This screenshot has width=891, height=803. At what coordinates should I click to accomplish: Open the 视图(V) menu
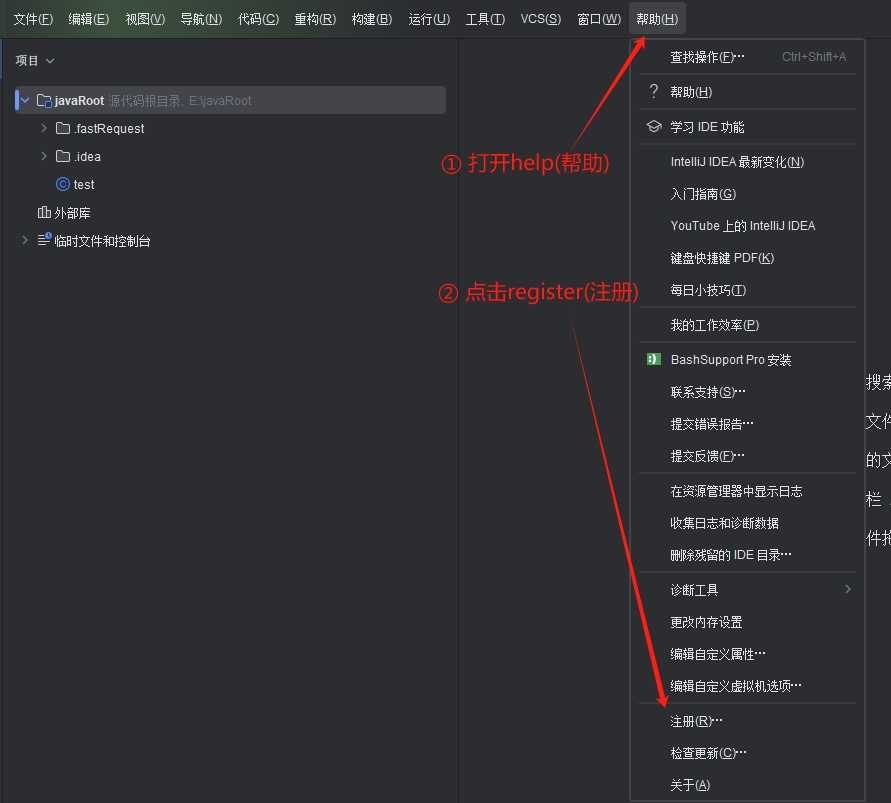pos(145,19)
